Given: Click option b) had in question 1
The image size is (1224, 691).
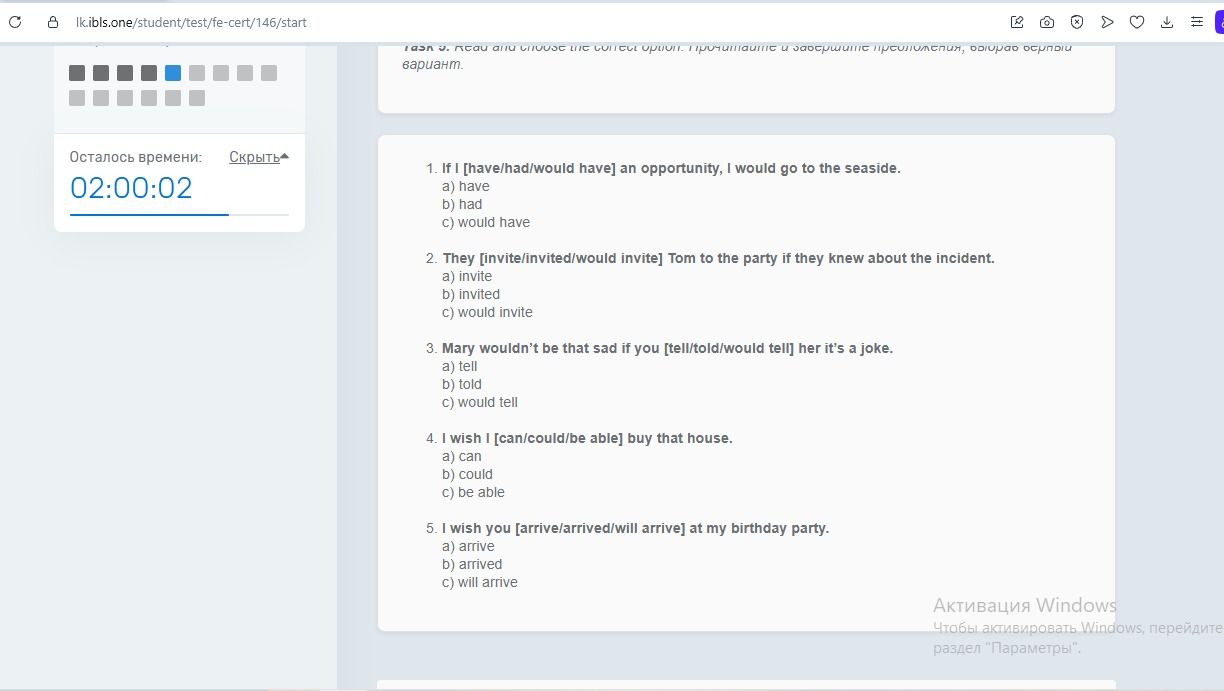Looking at the screenshot, I should point(462,204).
